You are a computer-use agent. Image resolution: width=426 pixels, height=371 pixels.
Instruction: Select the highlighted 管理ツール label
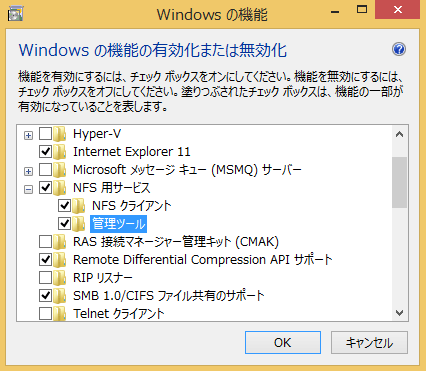tap(119, 224)
